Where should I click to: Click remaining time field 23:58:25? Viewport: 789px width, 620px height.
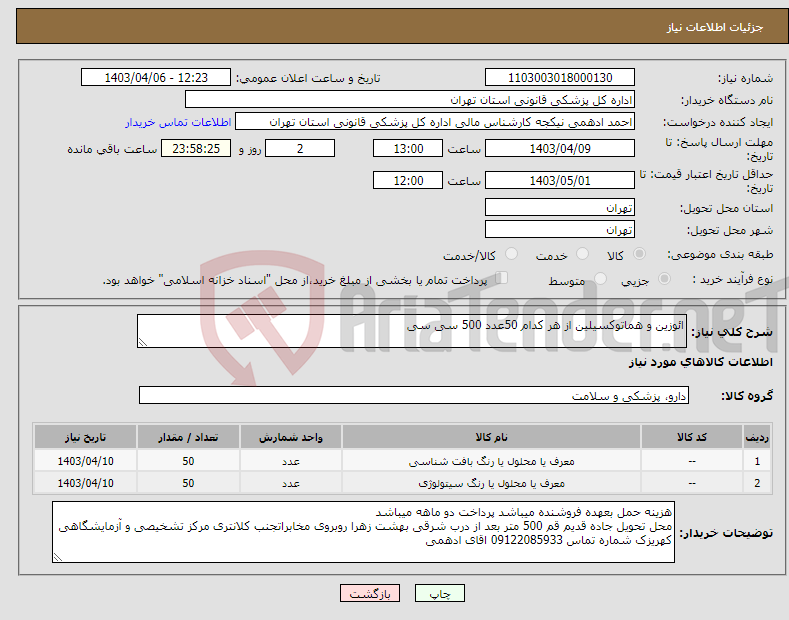click(196, 148)
